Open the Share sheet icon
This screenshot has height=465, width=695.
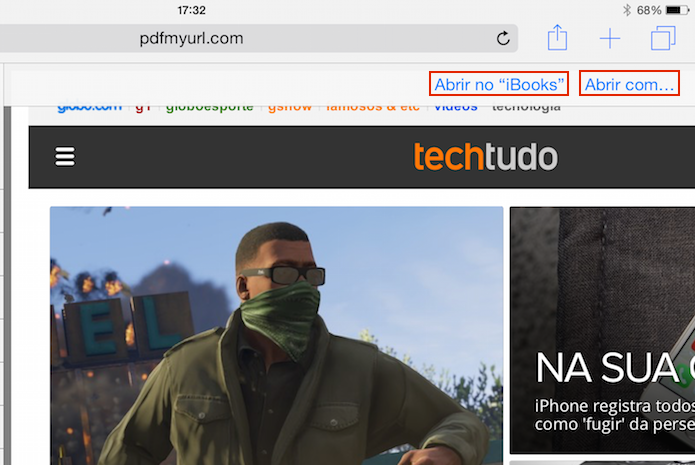click(557, 38)
